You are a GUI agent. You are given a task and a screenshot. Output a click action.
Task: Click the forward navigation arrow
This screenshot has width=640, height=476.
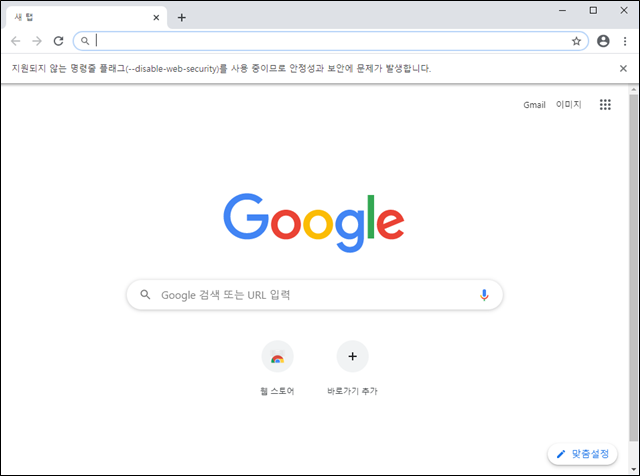(x=37, y=41)
